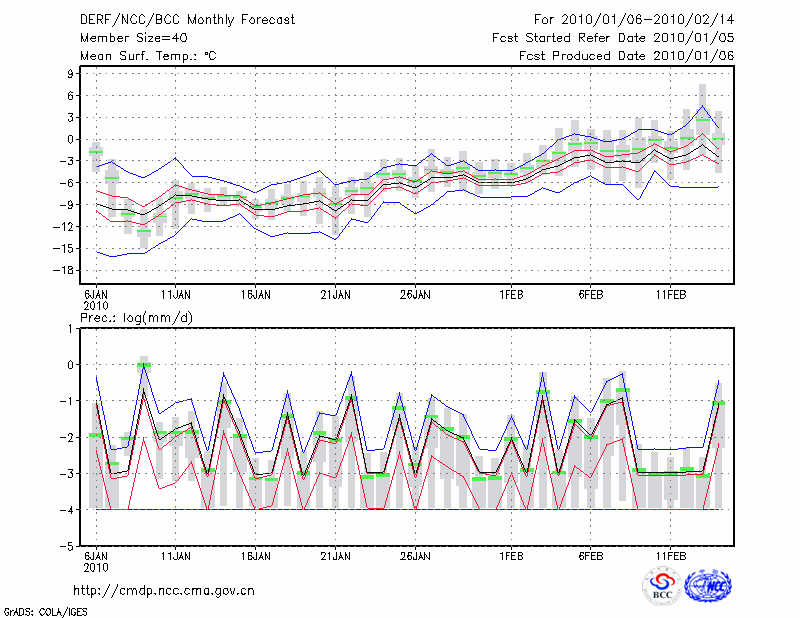
Task: Click the Prec.: log(mm/d) label
Action: pyautogui.click(x=135, y=316)
